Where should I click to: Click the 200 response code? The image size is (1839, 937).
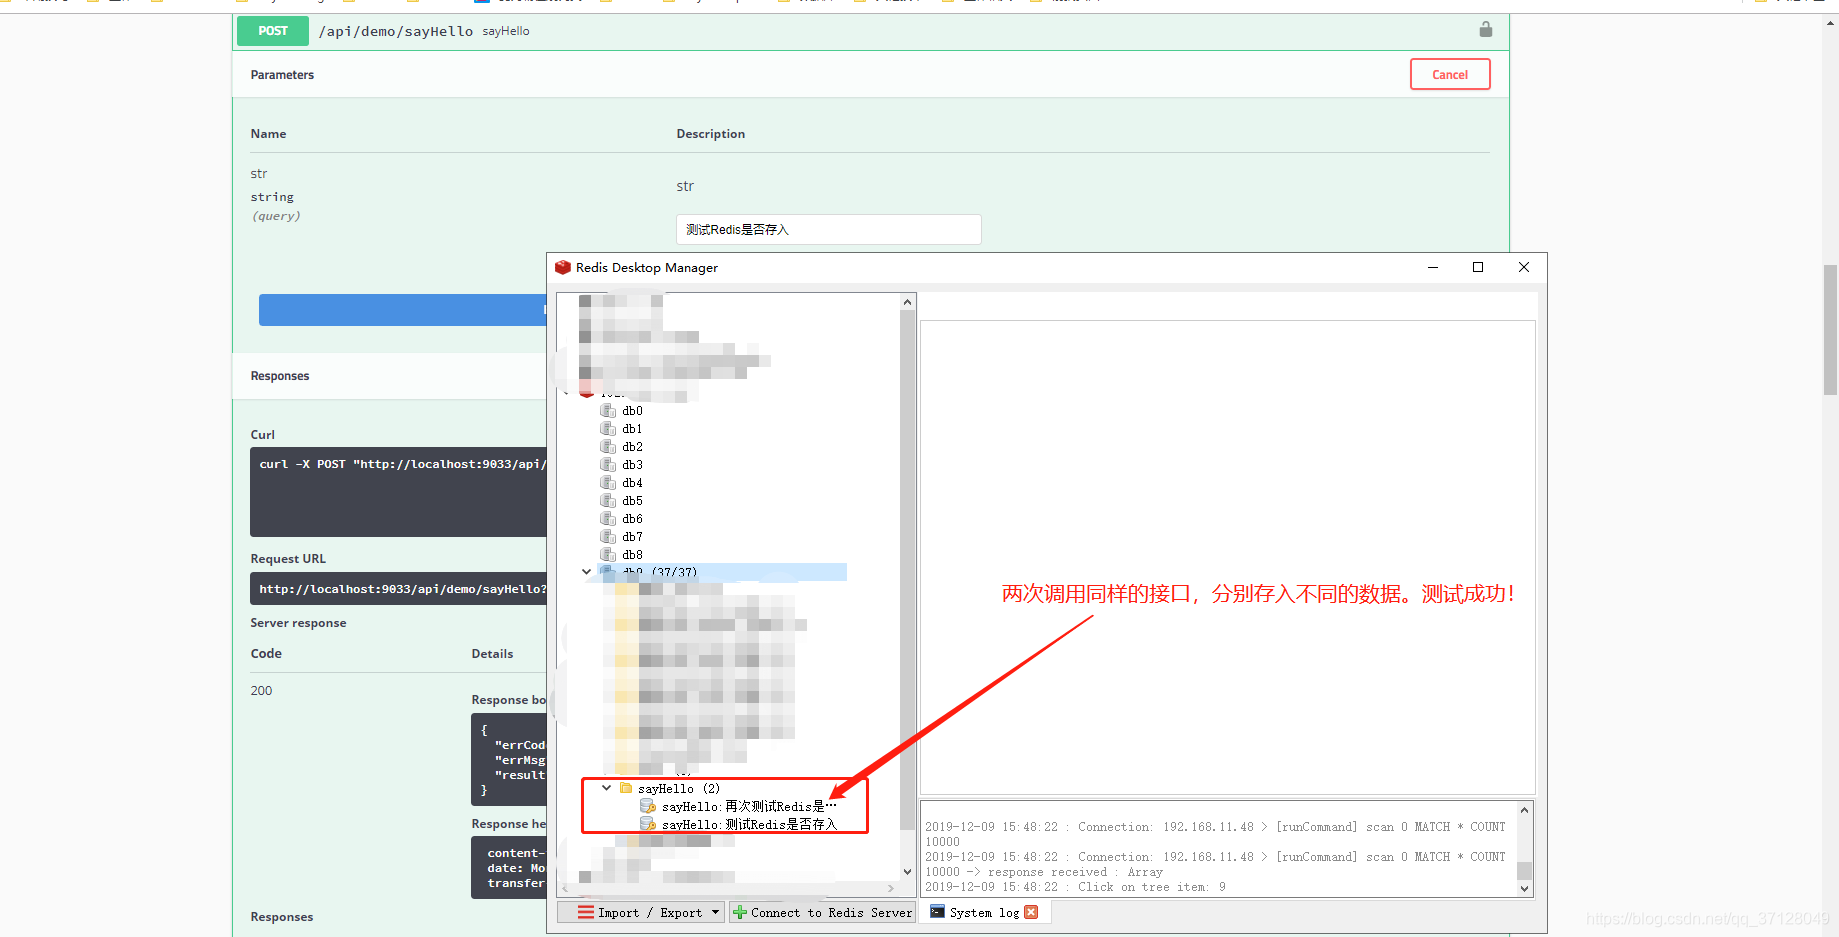(x=261, y=691)
